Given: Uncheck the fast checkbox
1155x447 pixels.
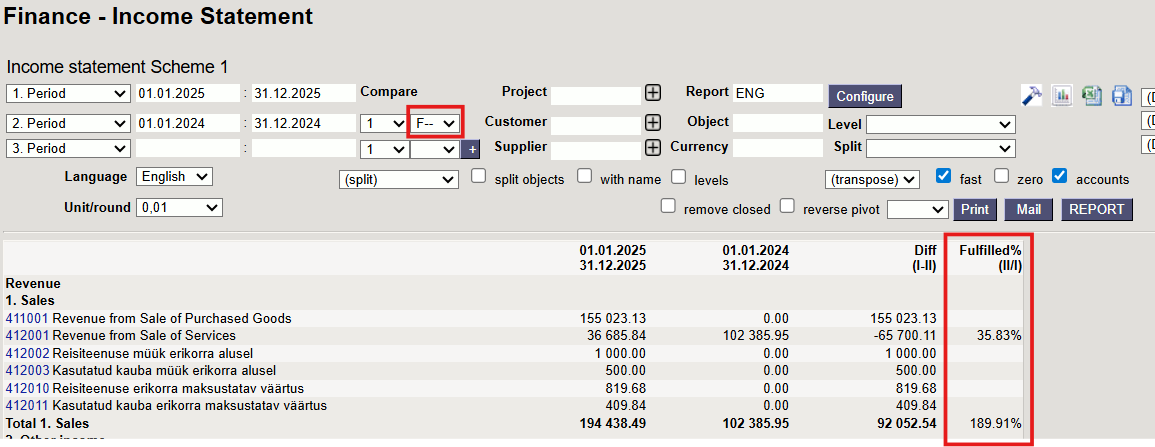Looking at the screenshot, I should point(943,177).
